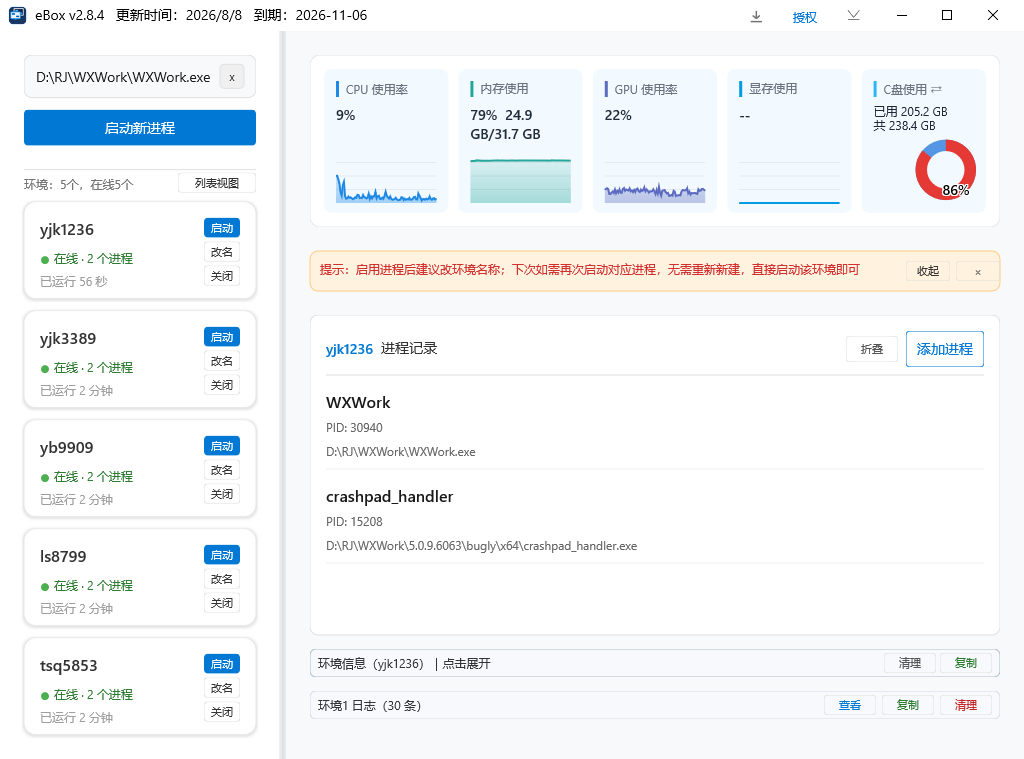Viewport: 1024px width, 759px height.
Task: Close the yjk1236 environment
Action: [222, 276]
